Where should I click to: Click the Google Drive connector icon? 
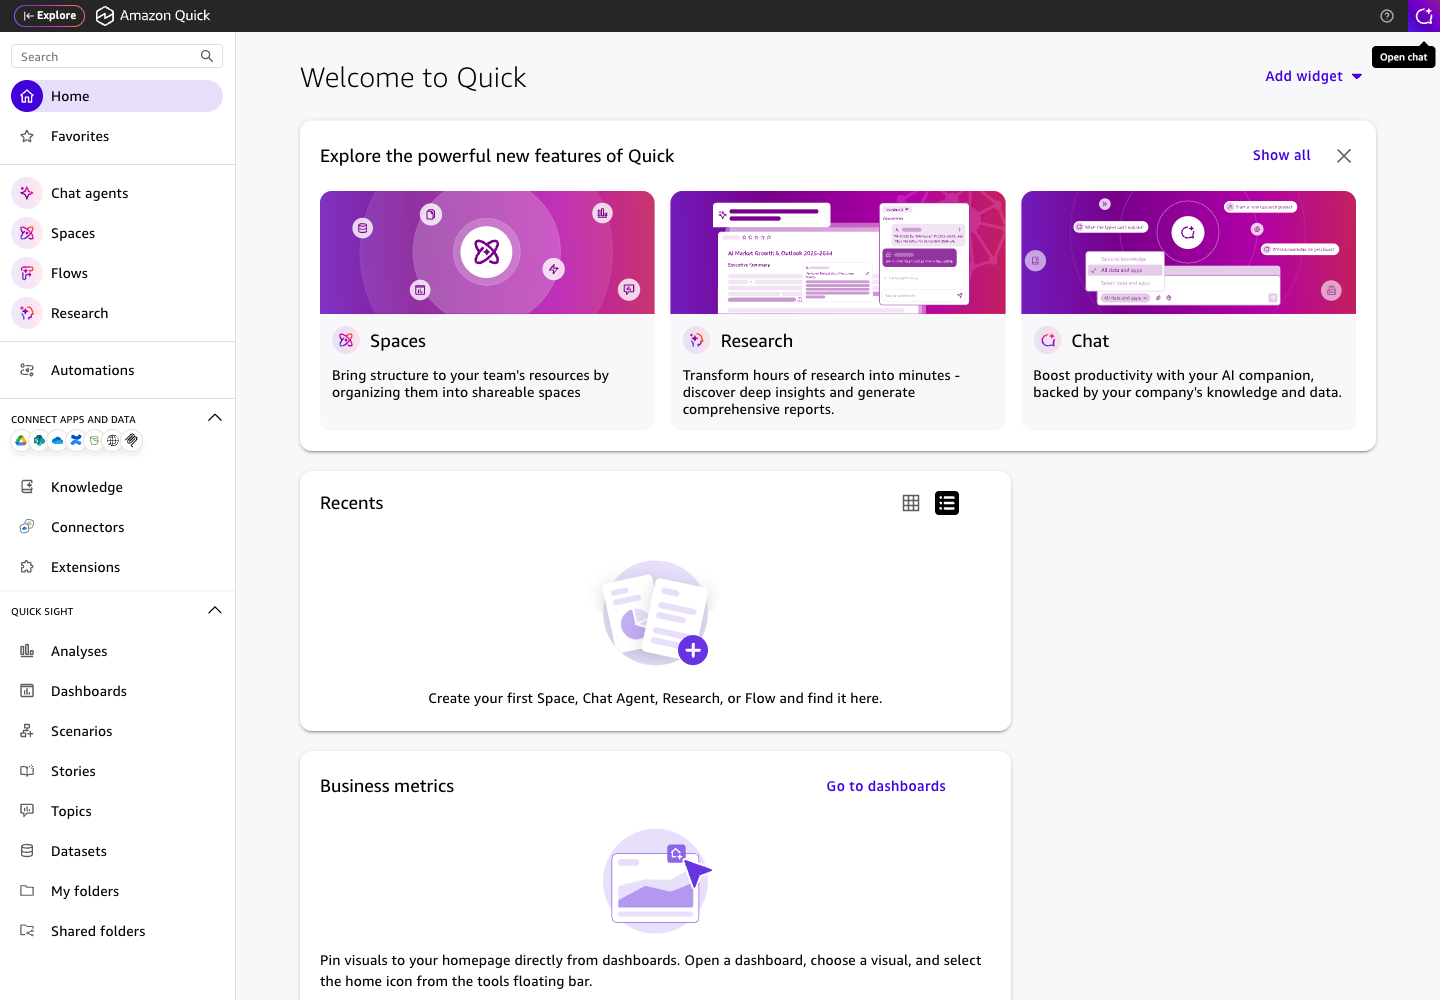pyautogui.click(x=21, y=440)
